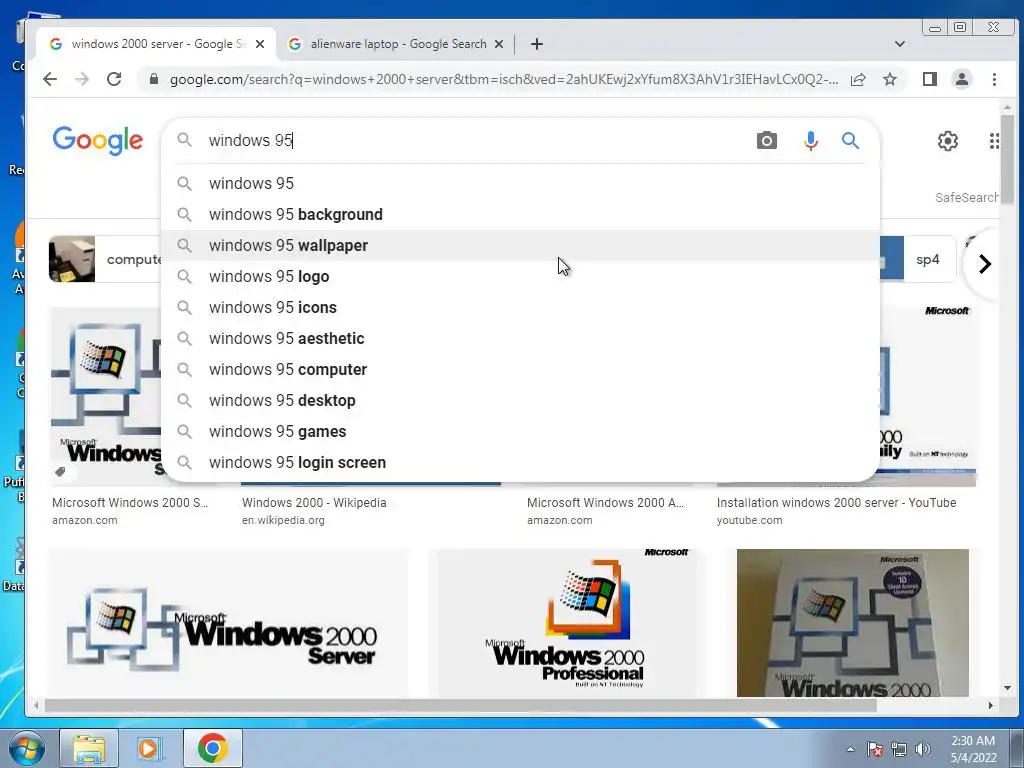This screenshot has height=768, width=1024.
Task: Select 'windows 95 logo' suggestion
Action: click(520, 276)
